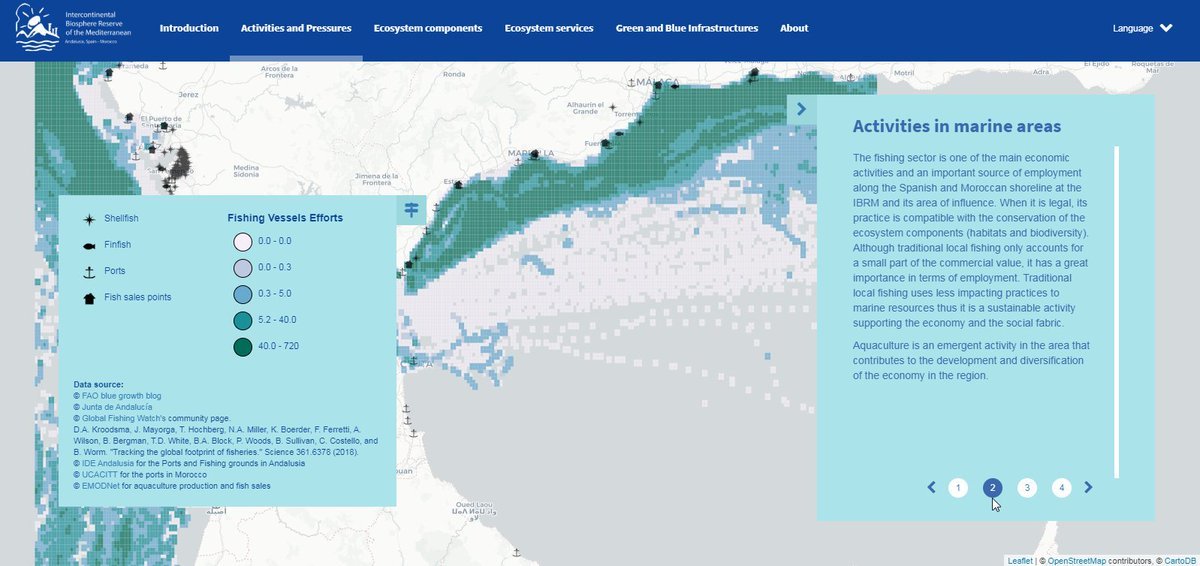Open the Language dropdown
1200x566 pixels.
[1142, 28]
